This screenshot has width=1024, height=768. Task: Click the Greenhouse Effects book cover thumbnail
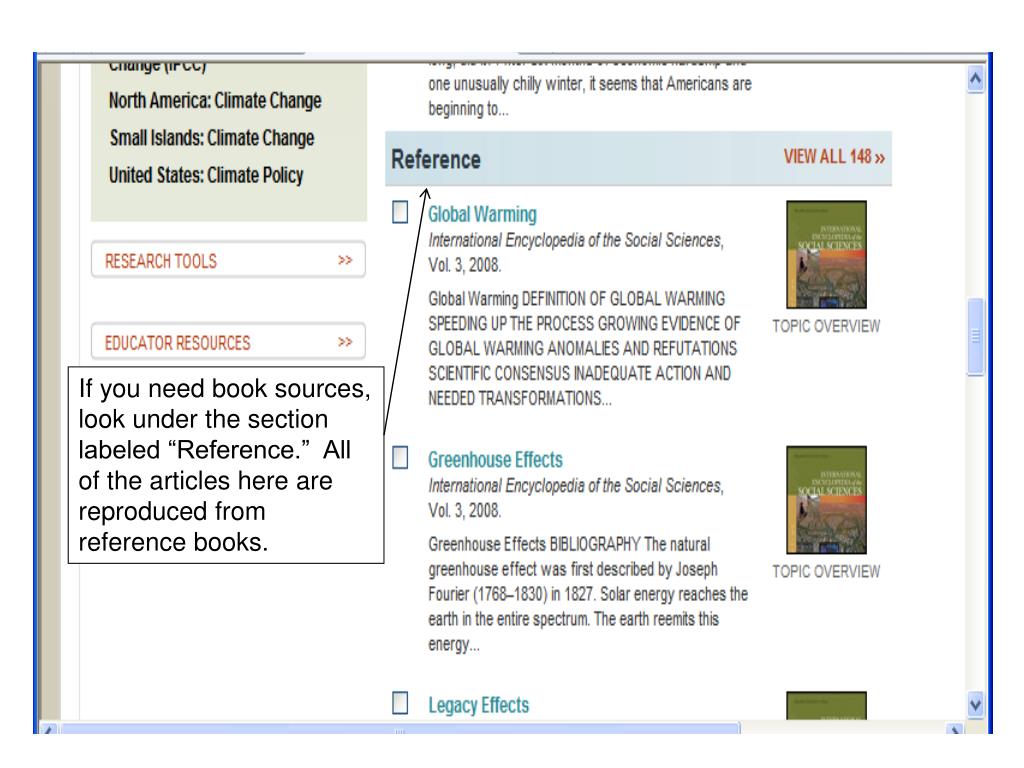tap(826, 500)
